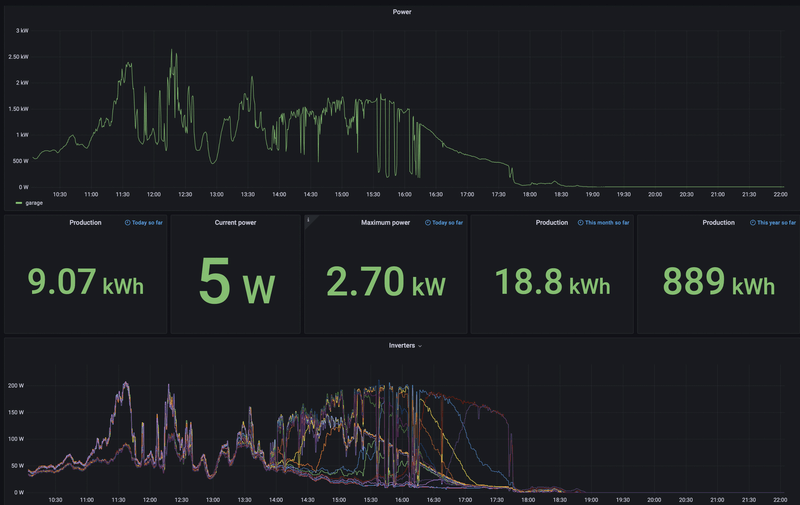Image resolution: width=800 pixels, height=505 pixels.
Task: Click the 9.07 kWh production value
Action: click(x=85, y=282)
